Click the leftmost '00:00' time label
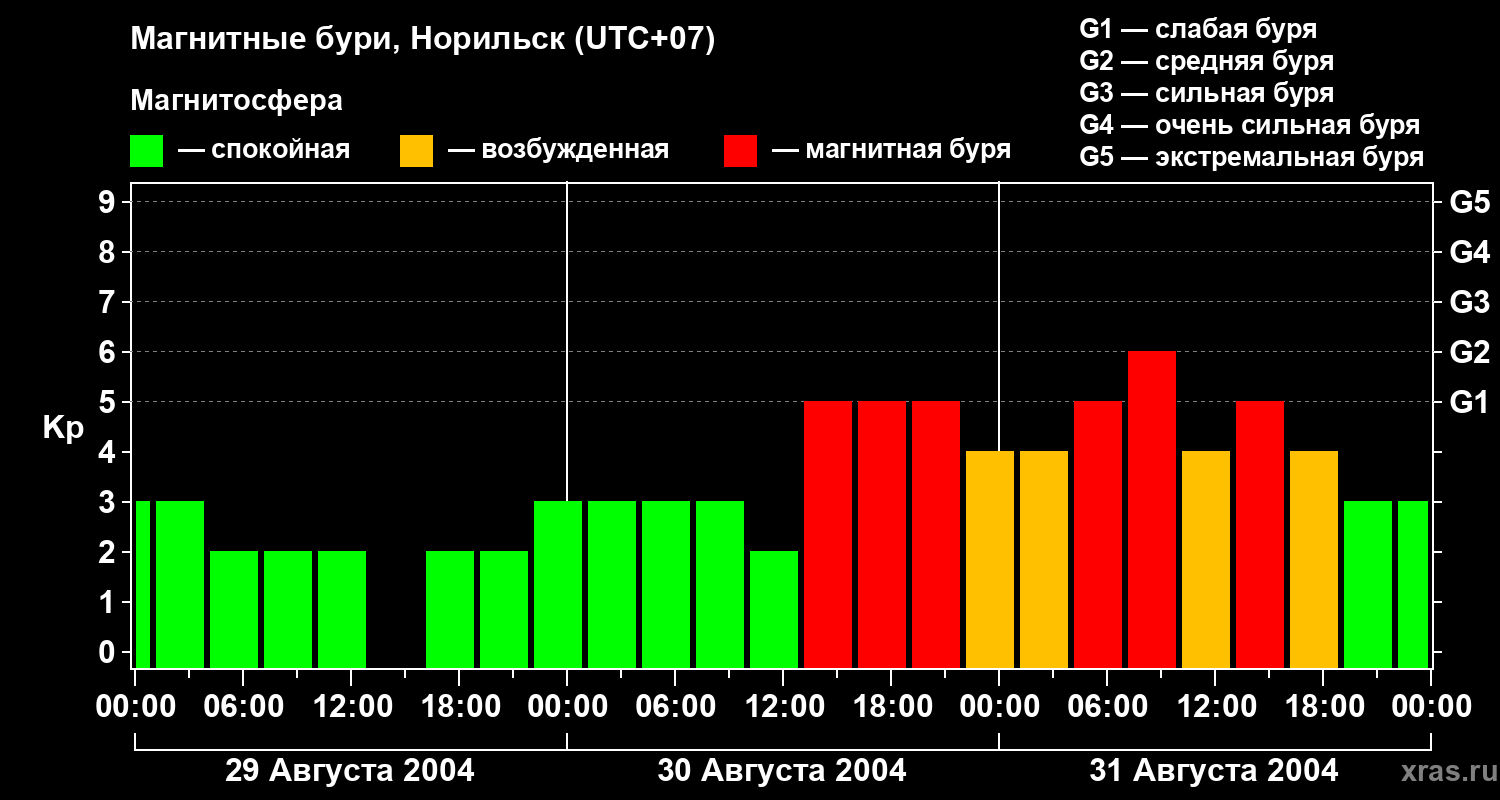1500x800 pixels. pyautogui.click(x=135, y=706)
